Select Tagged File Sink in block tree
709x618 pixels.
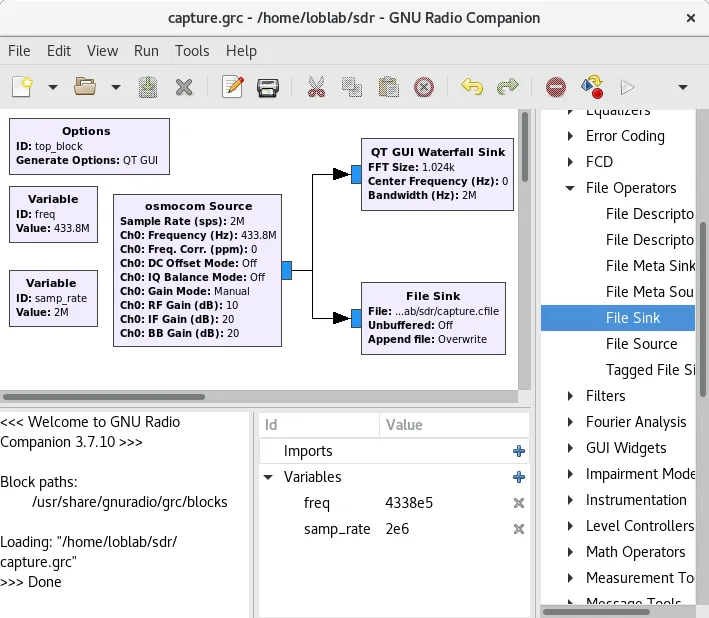(618, 370)
